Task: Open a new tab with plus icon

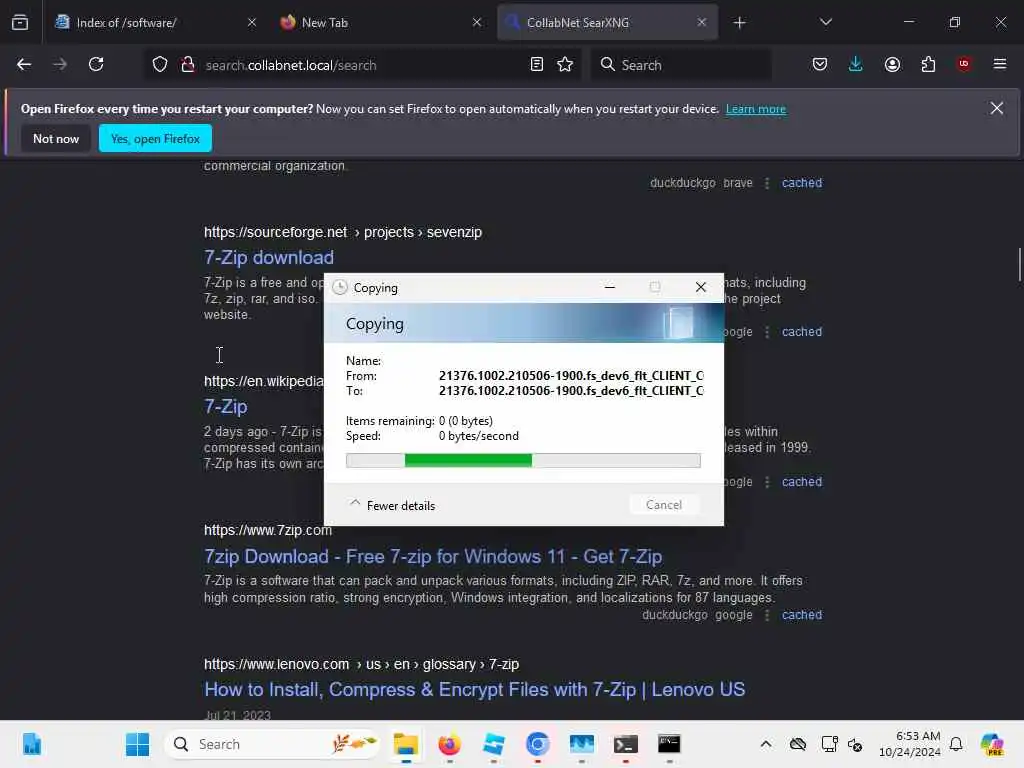Action: [x=739, y=23]
